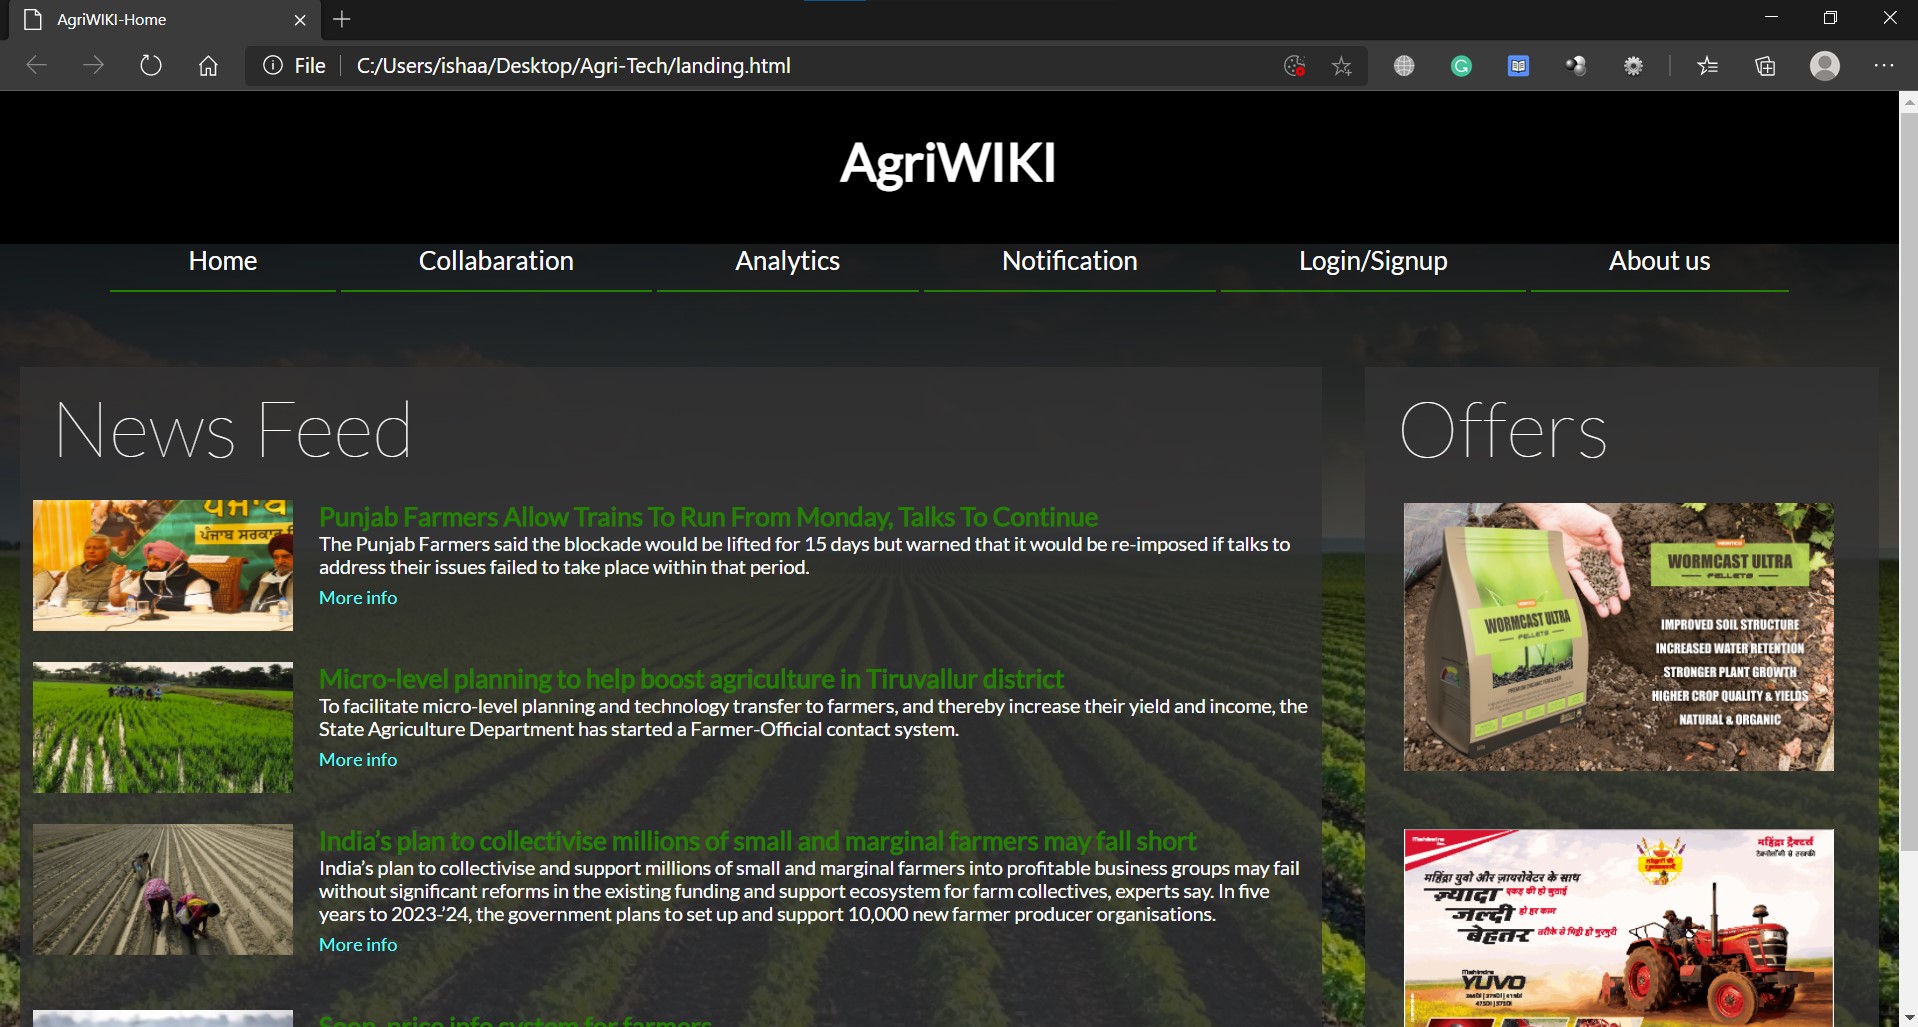
Task: Open the Mahindra Yuvo tractor offer image
Action: pos(1618,928)
